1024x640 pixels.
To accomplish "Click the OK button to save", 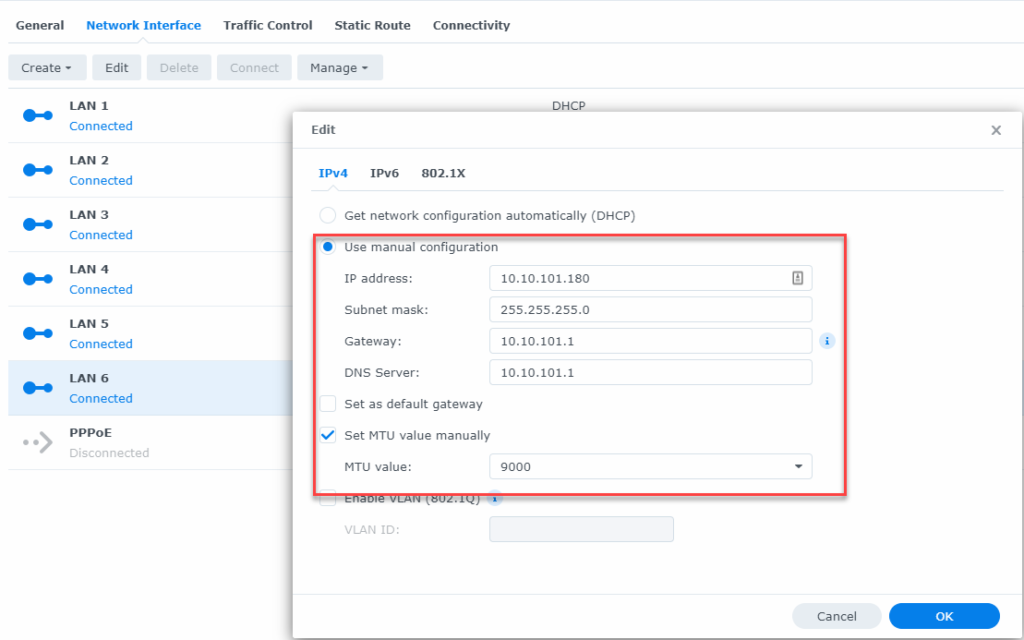I will coord(943,616).
